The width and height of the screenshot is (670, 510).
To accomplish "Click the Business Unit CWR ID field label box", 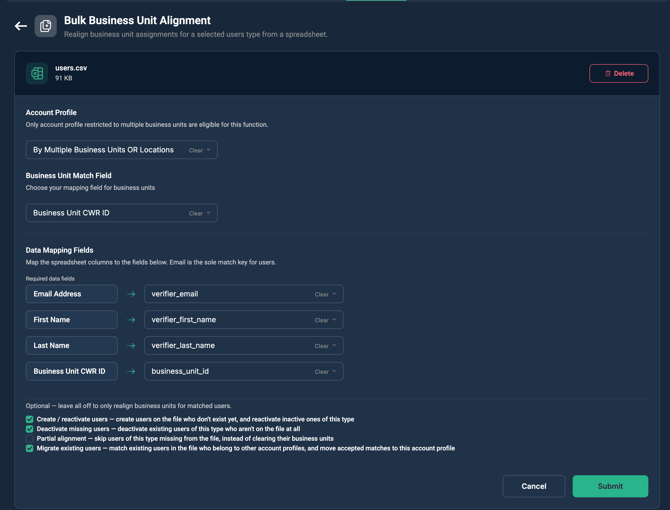I will click(x=71, y=372).
